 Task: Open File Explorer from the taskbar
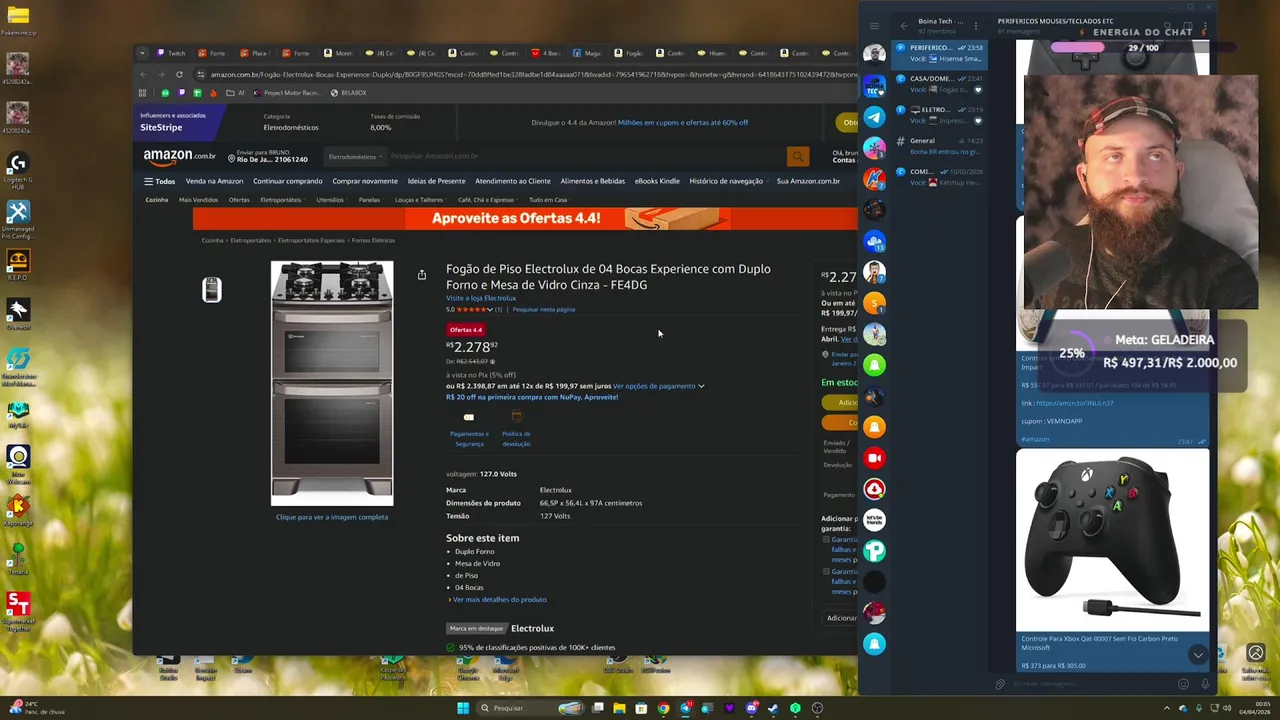click(619, 708)
